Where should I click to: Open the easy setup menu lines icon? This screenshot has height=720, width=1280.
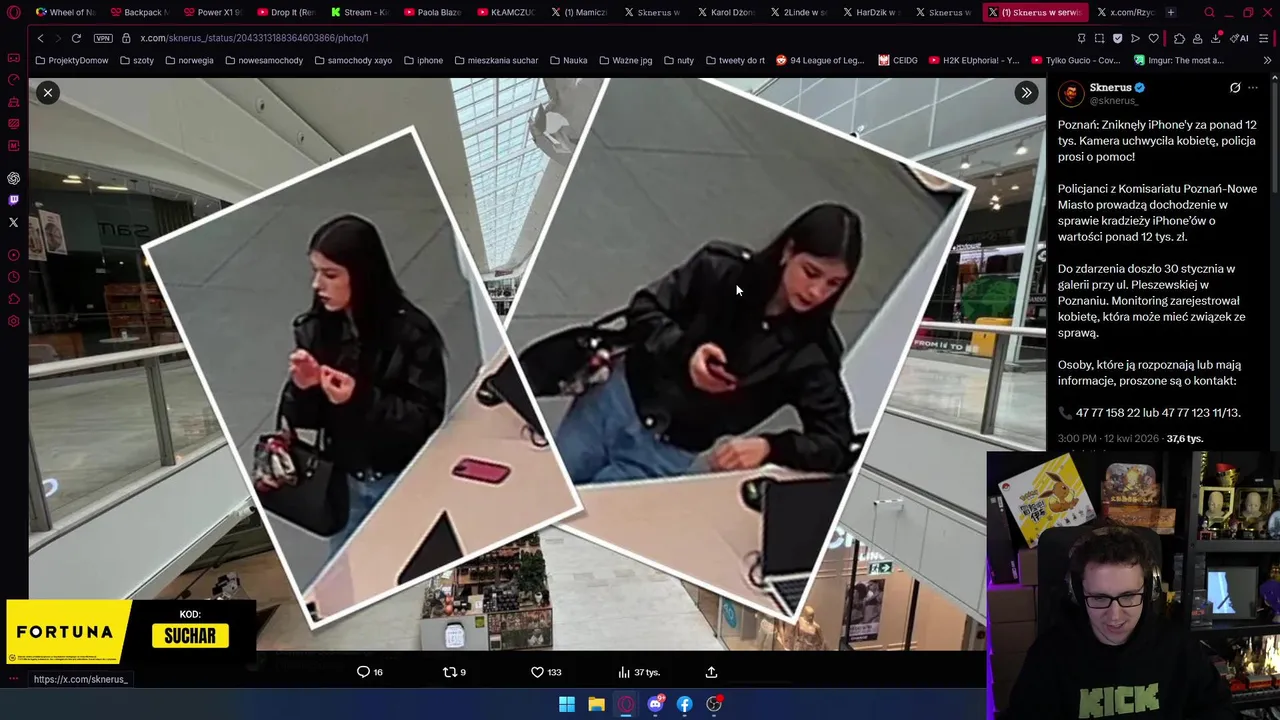pos(1264,38)
